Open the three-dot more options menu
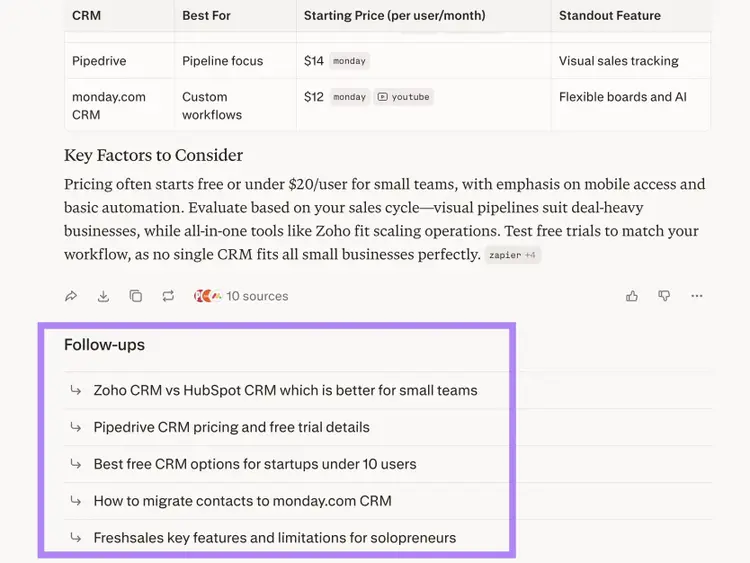Viewport: 750px width, 563px height. click(697, 296)
